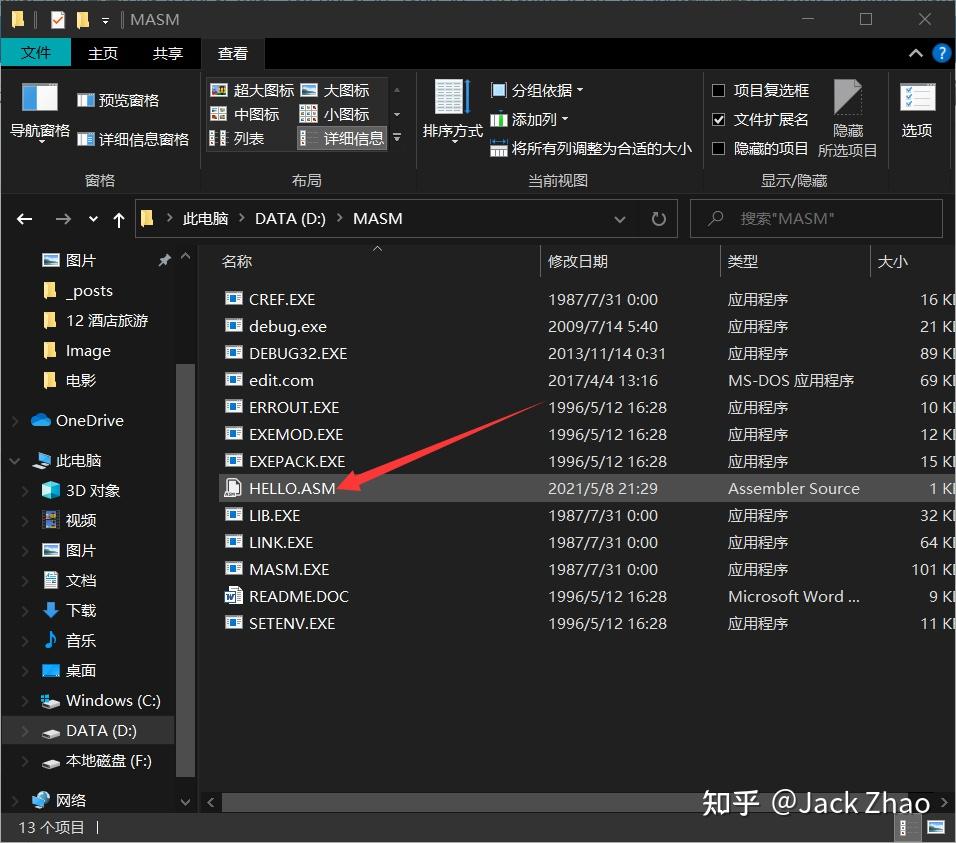This screenshot has width=956, height=843.
Task: Open the HELLO.ASM file
Action: [290, 488]
